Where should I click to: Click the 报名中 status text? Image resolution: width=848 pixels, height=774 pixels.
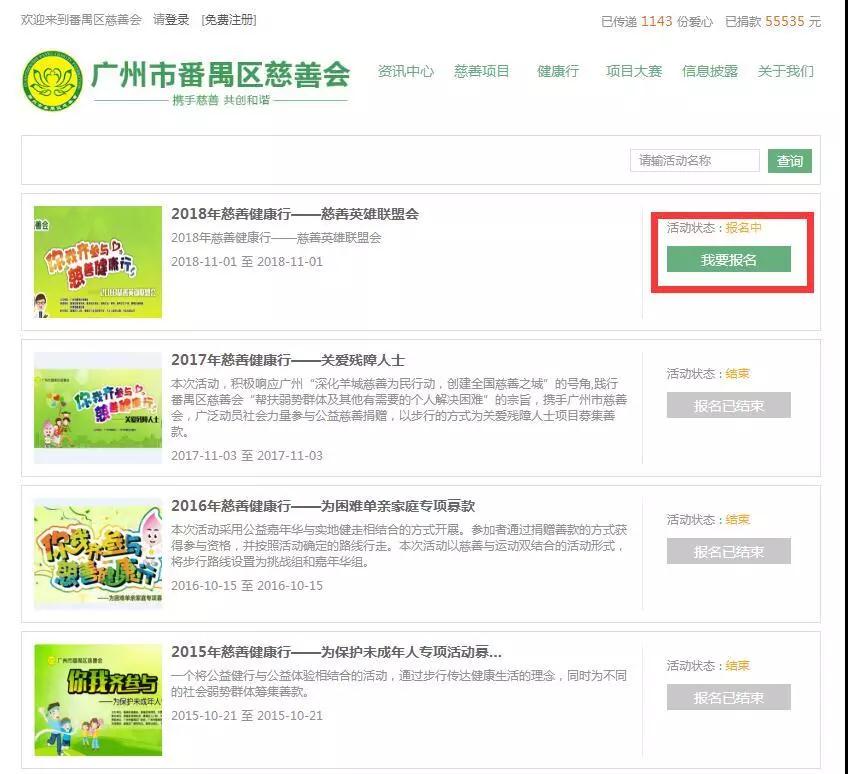(x=743, y=228)
